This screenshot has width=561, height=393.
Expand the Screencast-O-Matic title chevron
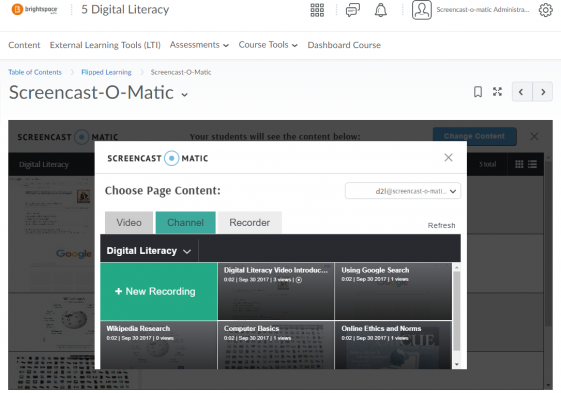185,94
